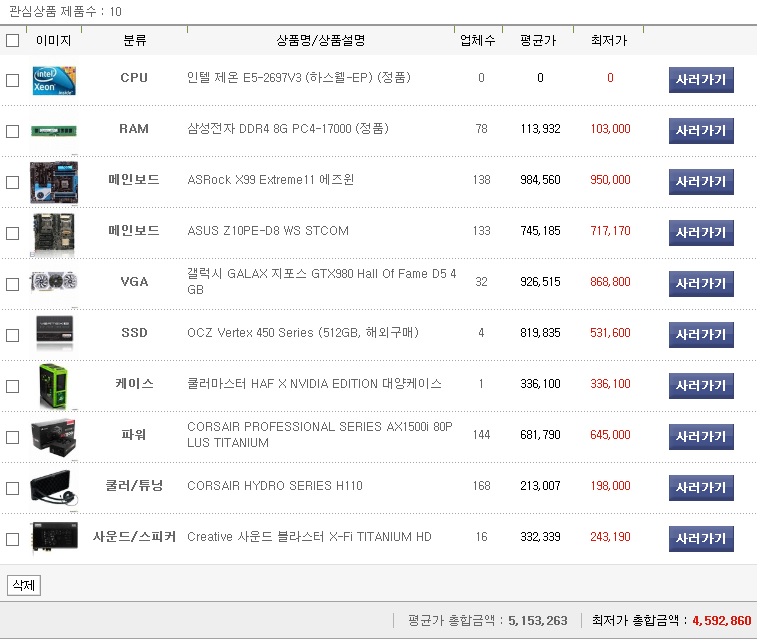This screenshot has height=644, width=762.
Task: Tick the checkbox for the CPU row
Action: pos(13,80)
